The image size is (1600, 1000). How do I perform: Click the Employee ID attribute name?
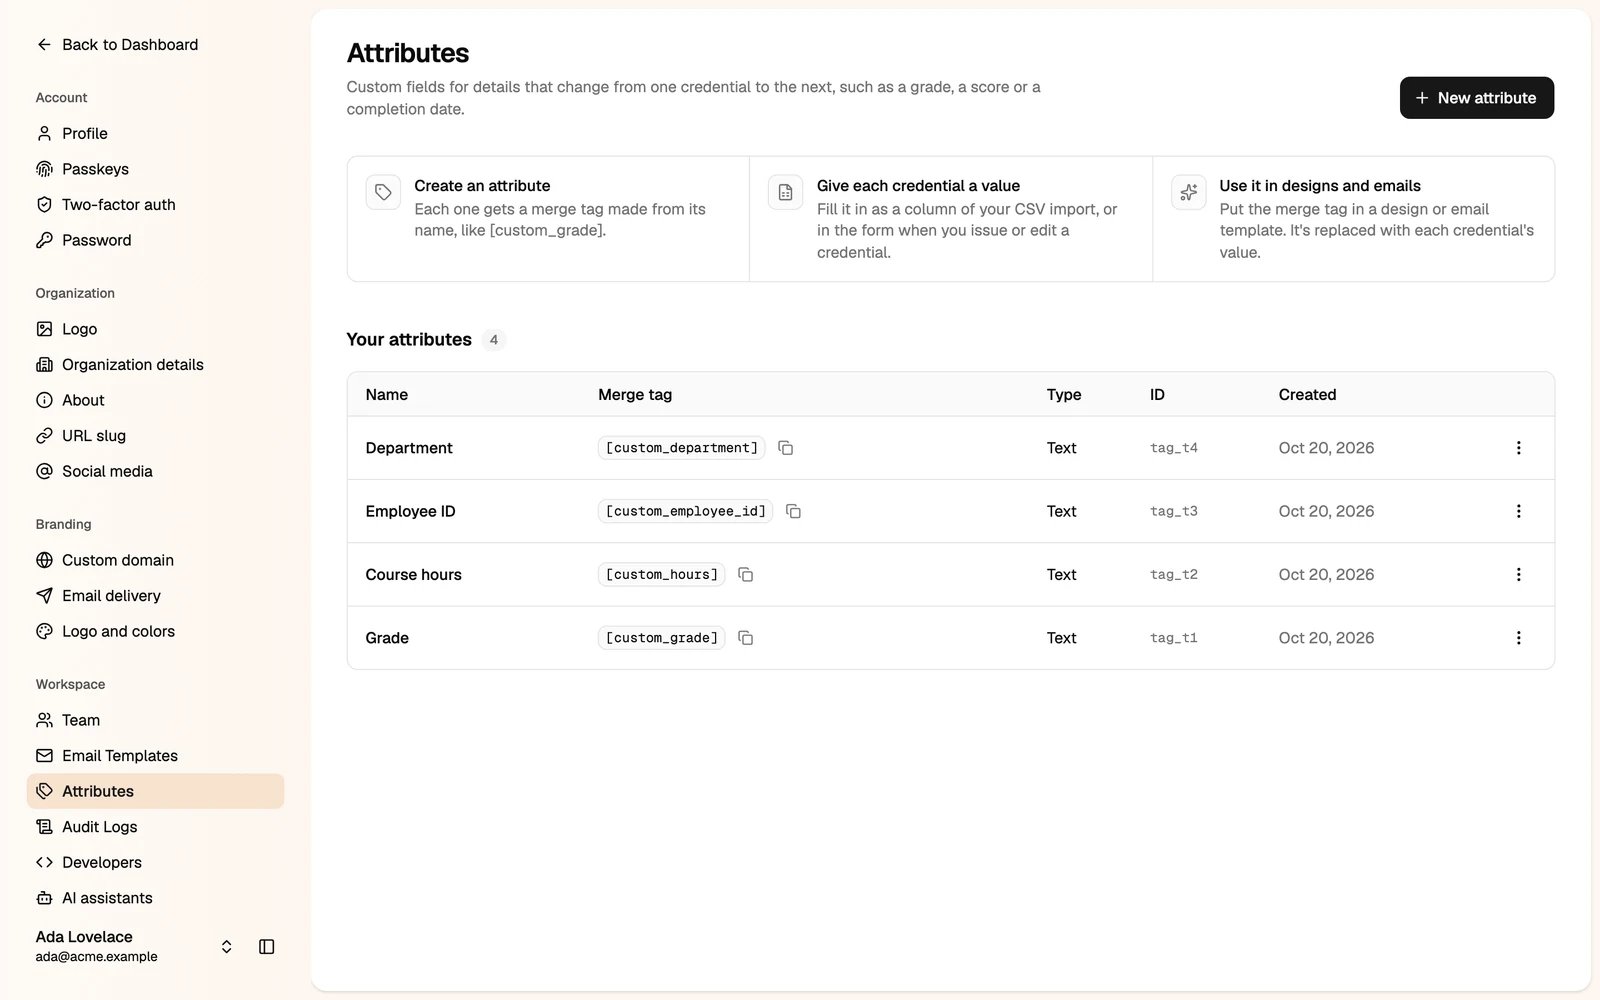tap(410, 511)
